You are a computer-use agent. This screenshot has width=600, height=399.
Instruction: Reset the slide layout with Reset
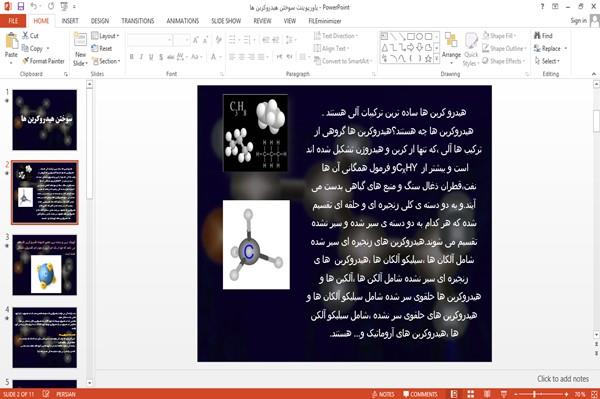point(102,48)
